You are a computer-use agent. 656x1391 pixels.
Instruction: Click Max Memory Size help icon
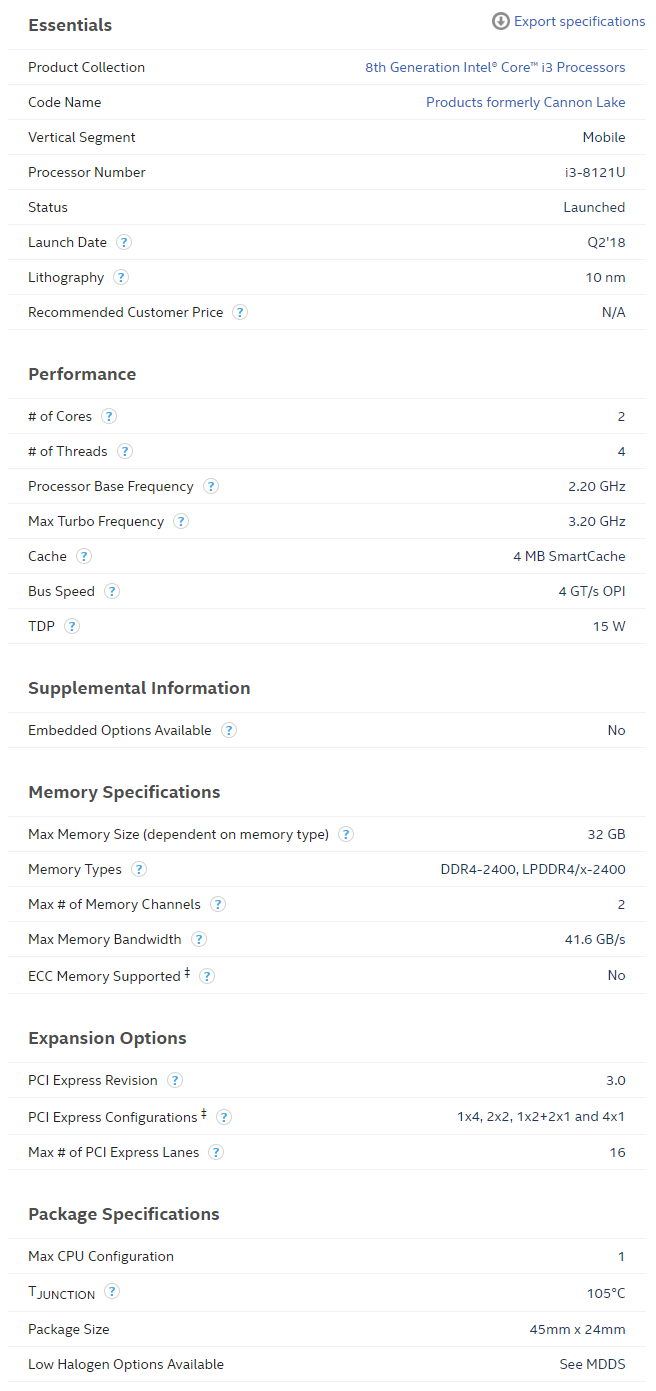(x=346, y=834)
